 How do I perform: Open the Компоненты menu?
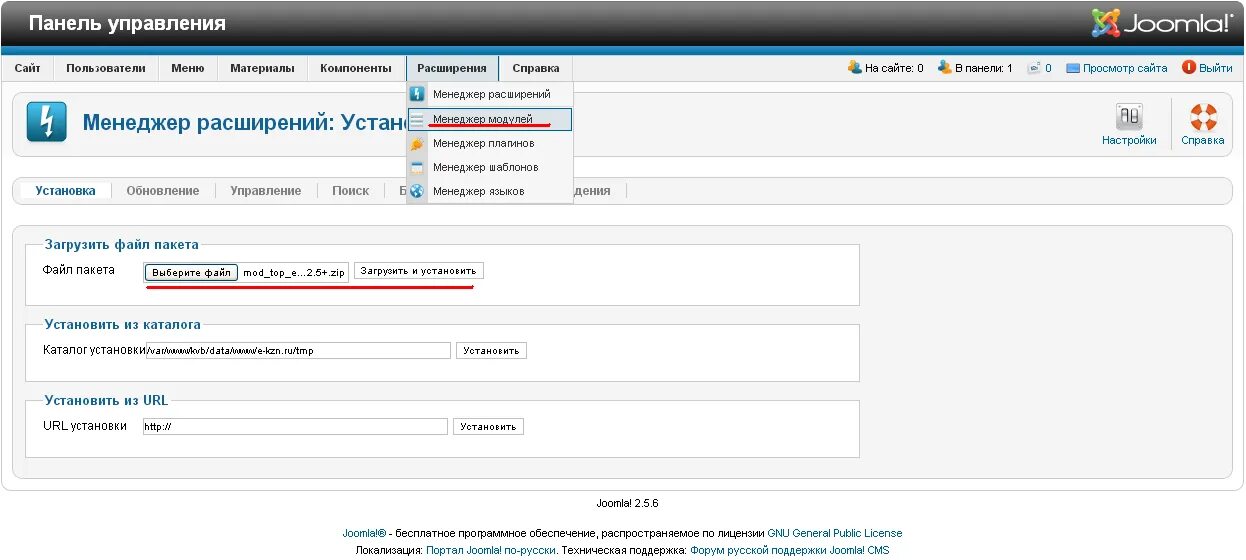click(x=356, y=68)
